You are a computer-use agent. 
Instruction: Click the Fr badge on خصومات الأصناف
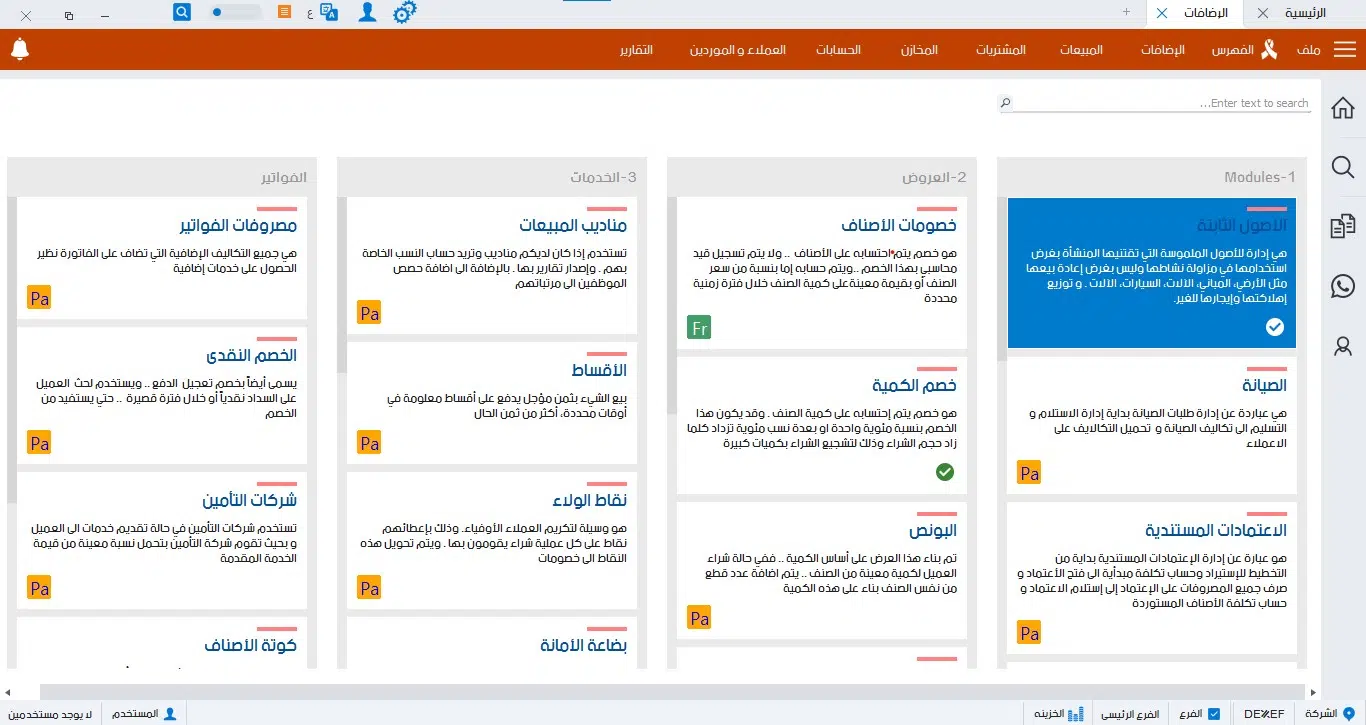point(698,327)
